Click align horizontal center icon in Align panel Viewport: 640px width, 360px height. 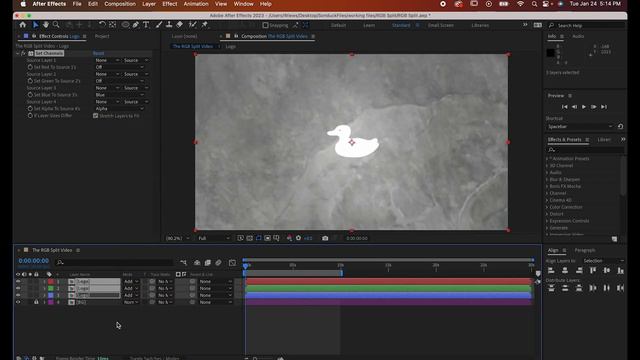pyautogui.click(x=565, y=270)
